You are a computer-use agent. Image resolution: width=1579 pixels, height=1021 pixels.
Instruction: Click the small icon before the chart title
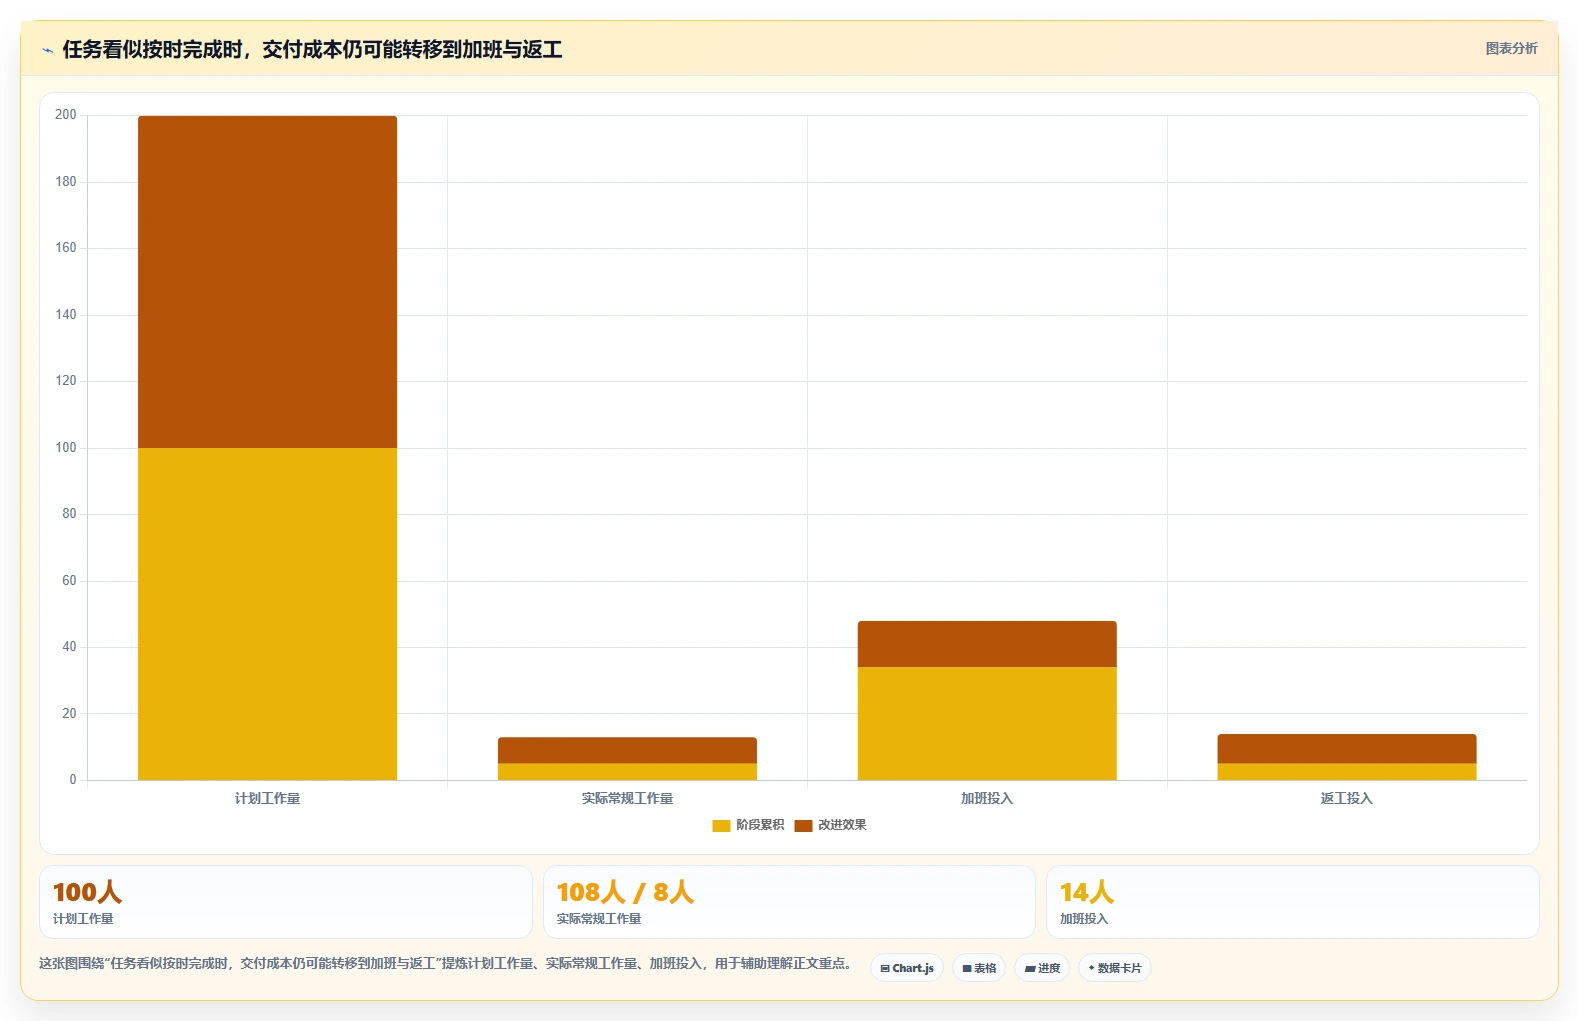pyautogui.click(x=47, y=50)
